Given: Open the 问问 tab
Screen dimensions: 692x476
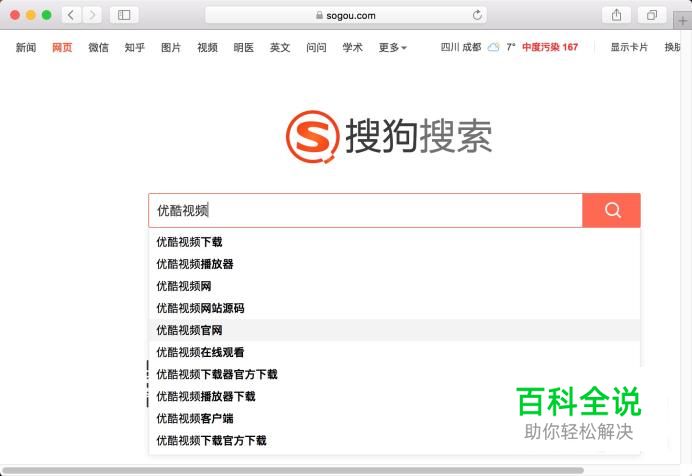Looking at the screenshot, I should tap(316, 47).
